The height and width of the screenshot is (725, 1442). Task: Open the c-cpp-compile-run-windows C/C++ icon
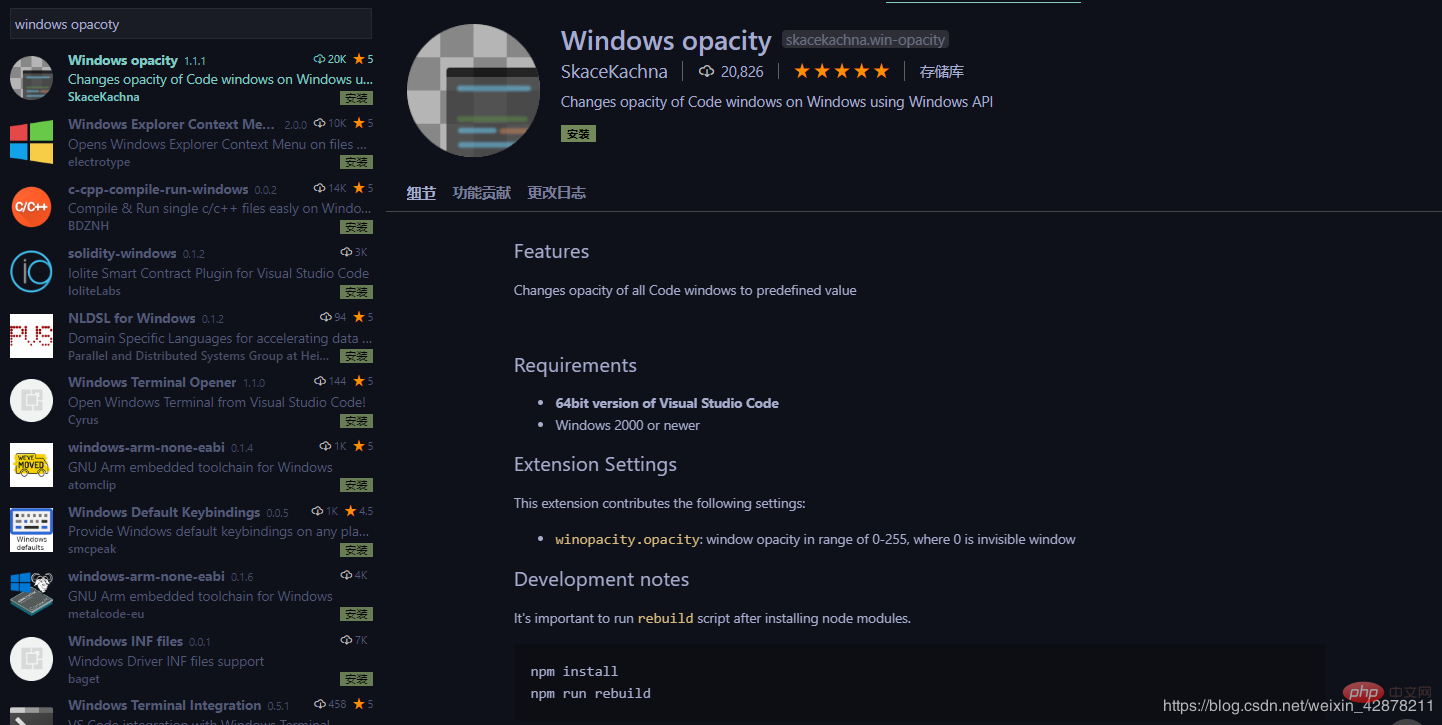[x=31, y=207]
